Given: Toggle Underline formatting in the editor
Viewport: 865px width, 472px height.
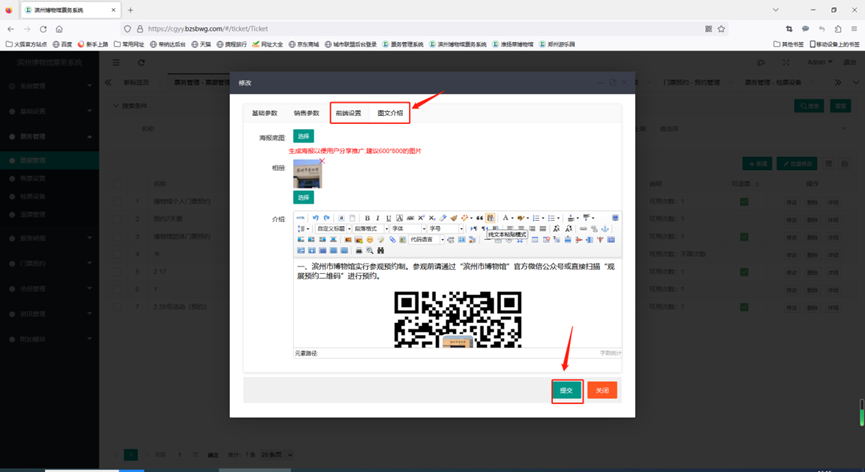Looking at the screenshot, I should (x=389, y=218).
